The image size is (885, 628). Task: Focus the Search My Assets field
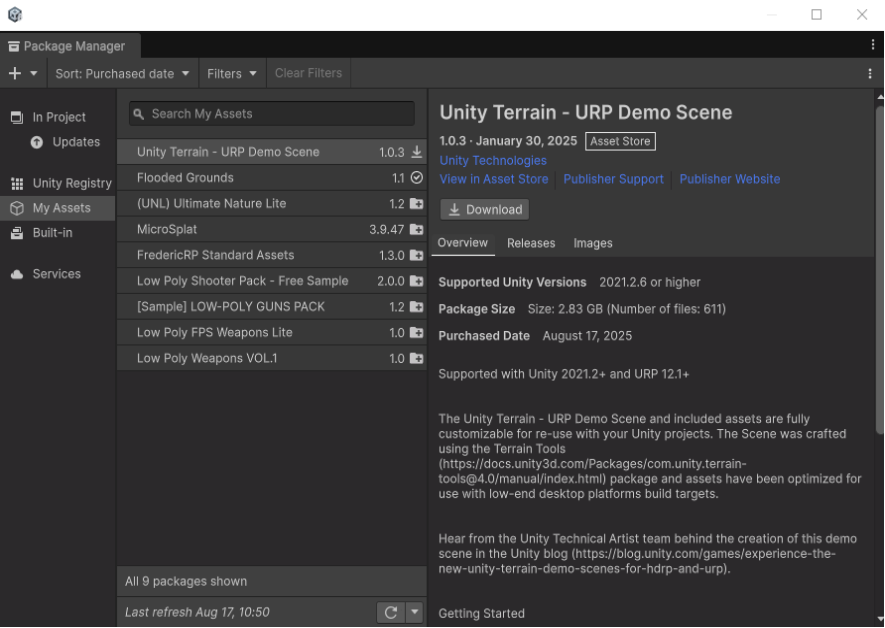tap(271, 114)
